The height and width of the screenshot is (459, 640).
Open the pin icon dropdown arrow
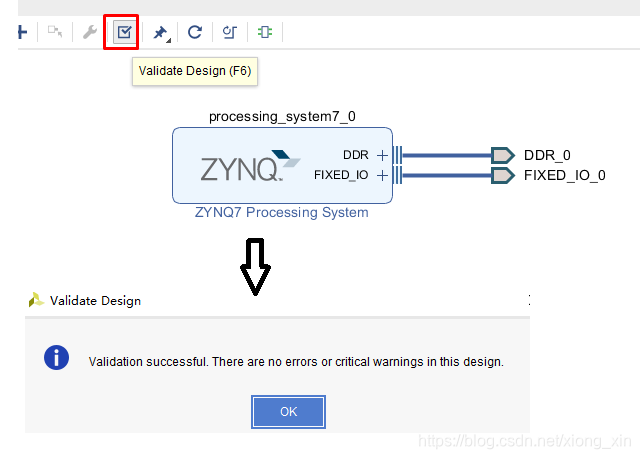pos(169,40)
